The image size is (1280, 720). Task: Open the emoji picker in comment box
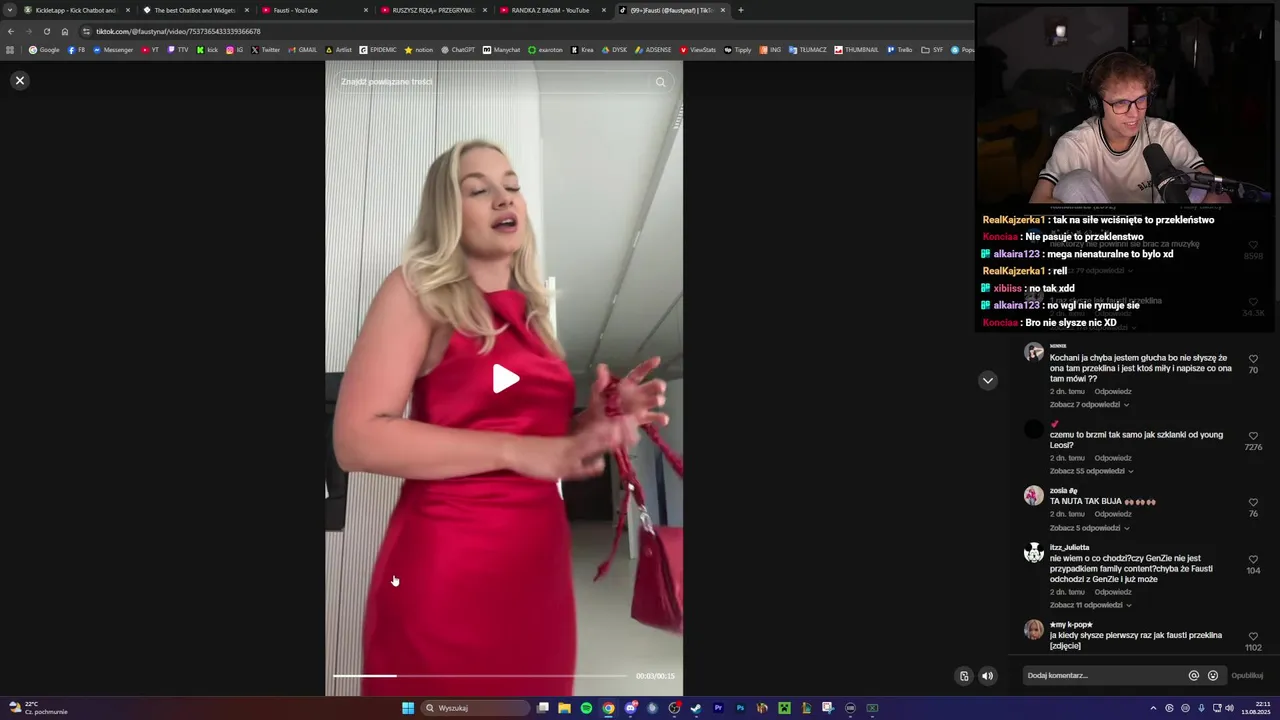[1213, 675]
